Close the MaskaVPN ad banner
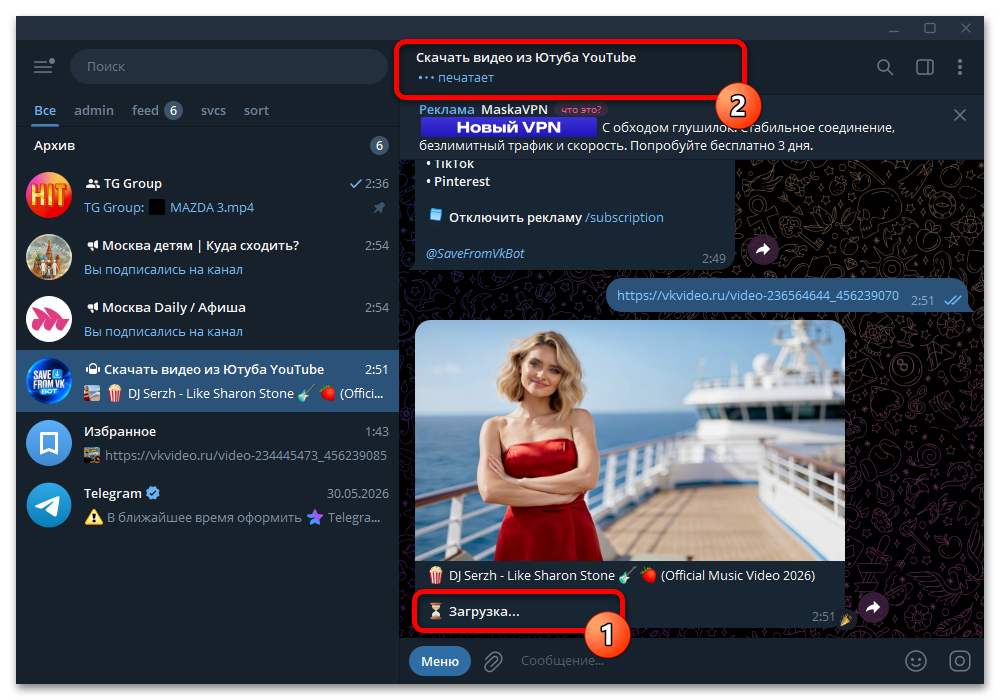Image resolution: width=1000 pixels, height=700 pixels. [x=960, y=115]
